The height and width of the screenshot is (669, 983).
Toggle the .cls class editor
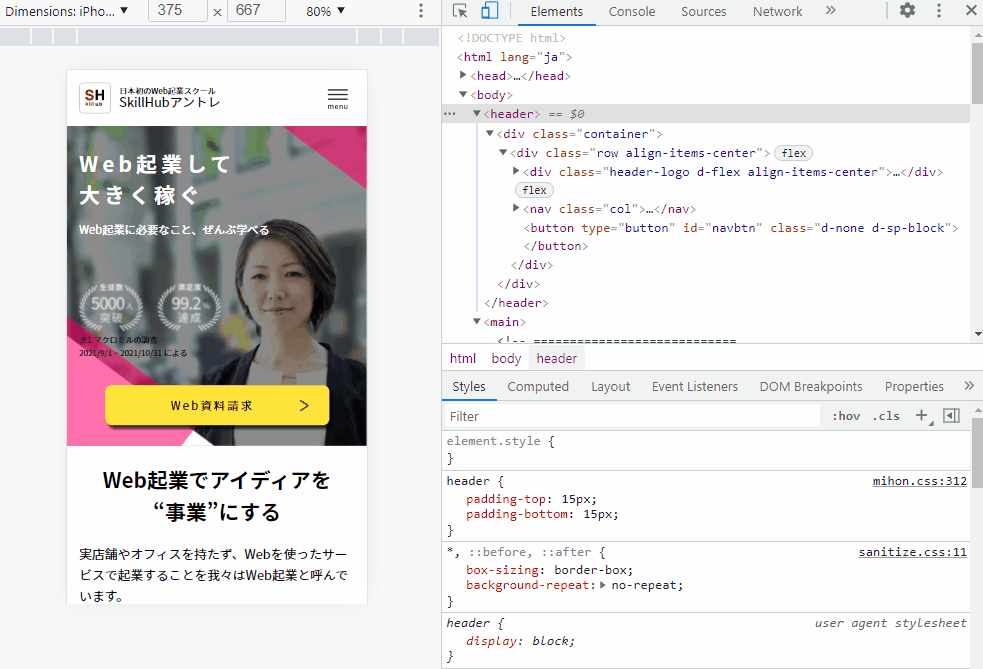coord(886,416)
